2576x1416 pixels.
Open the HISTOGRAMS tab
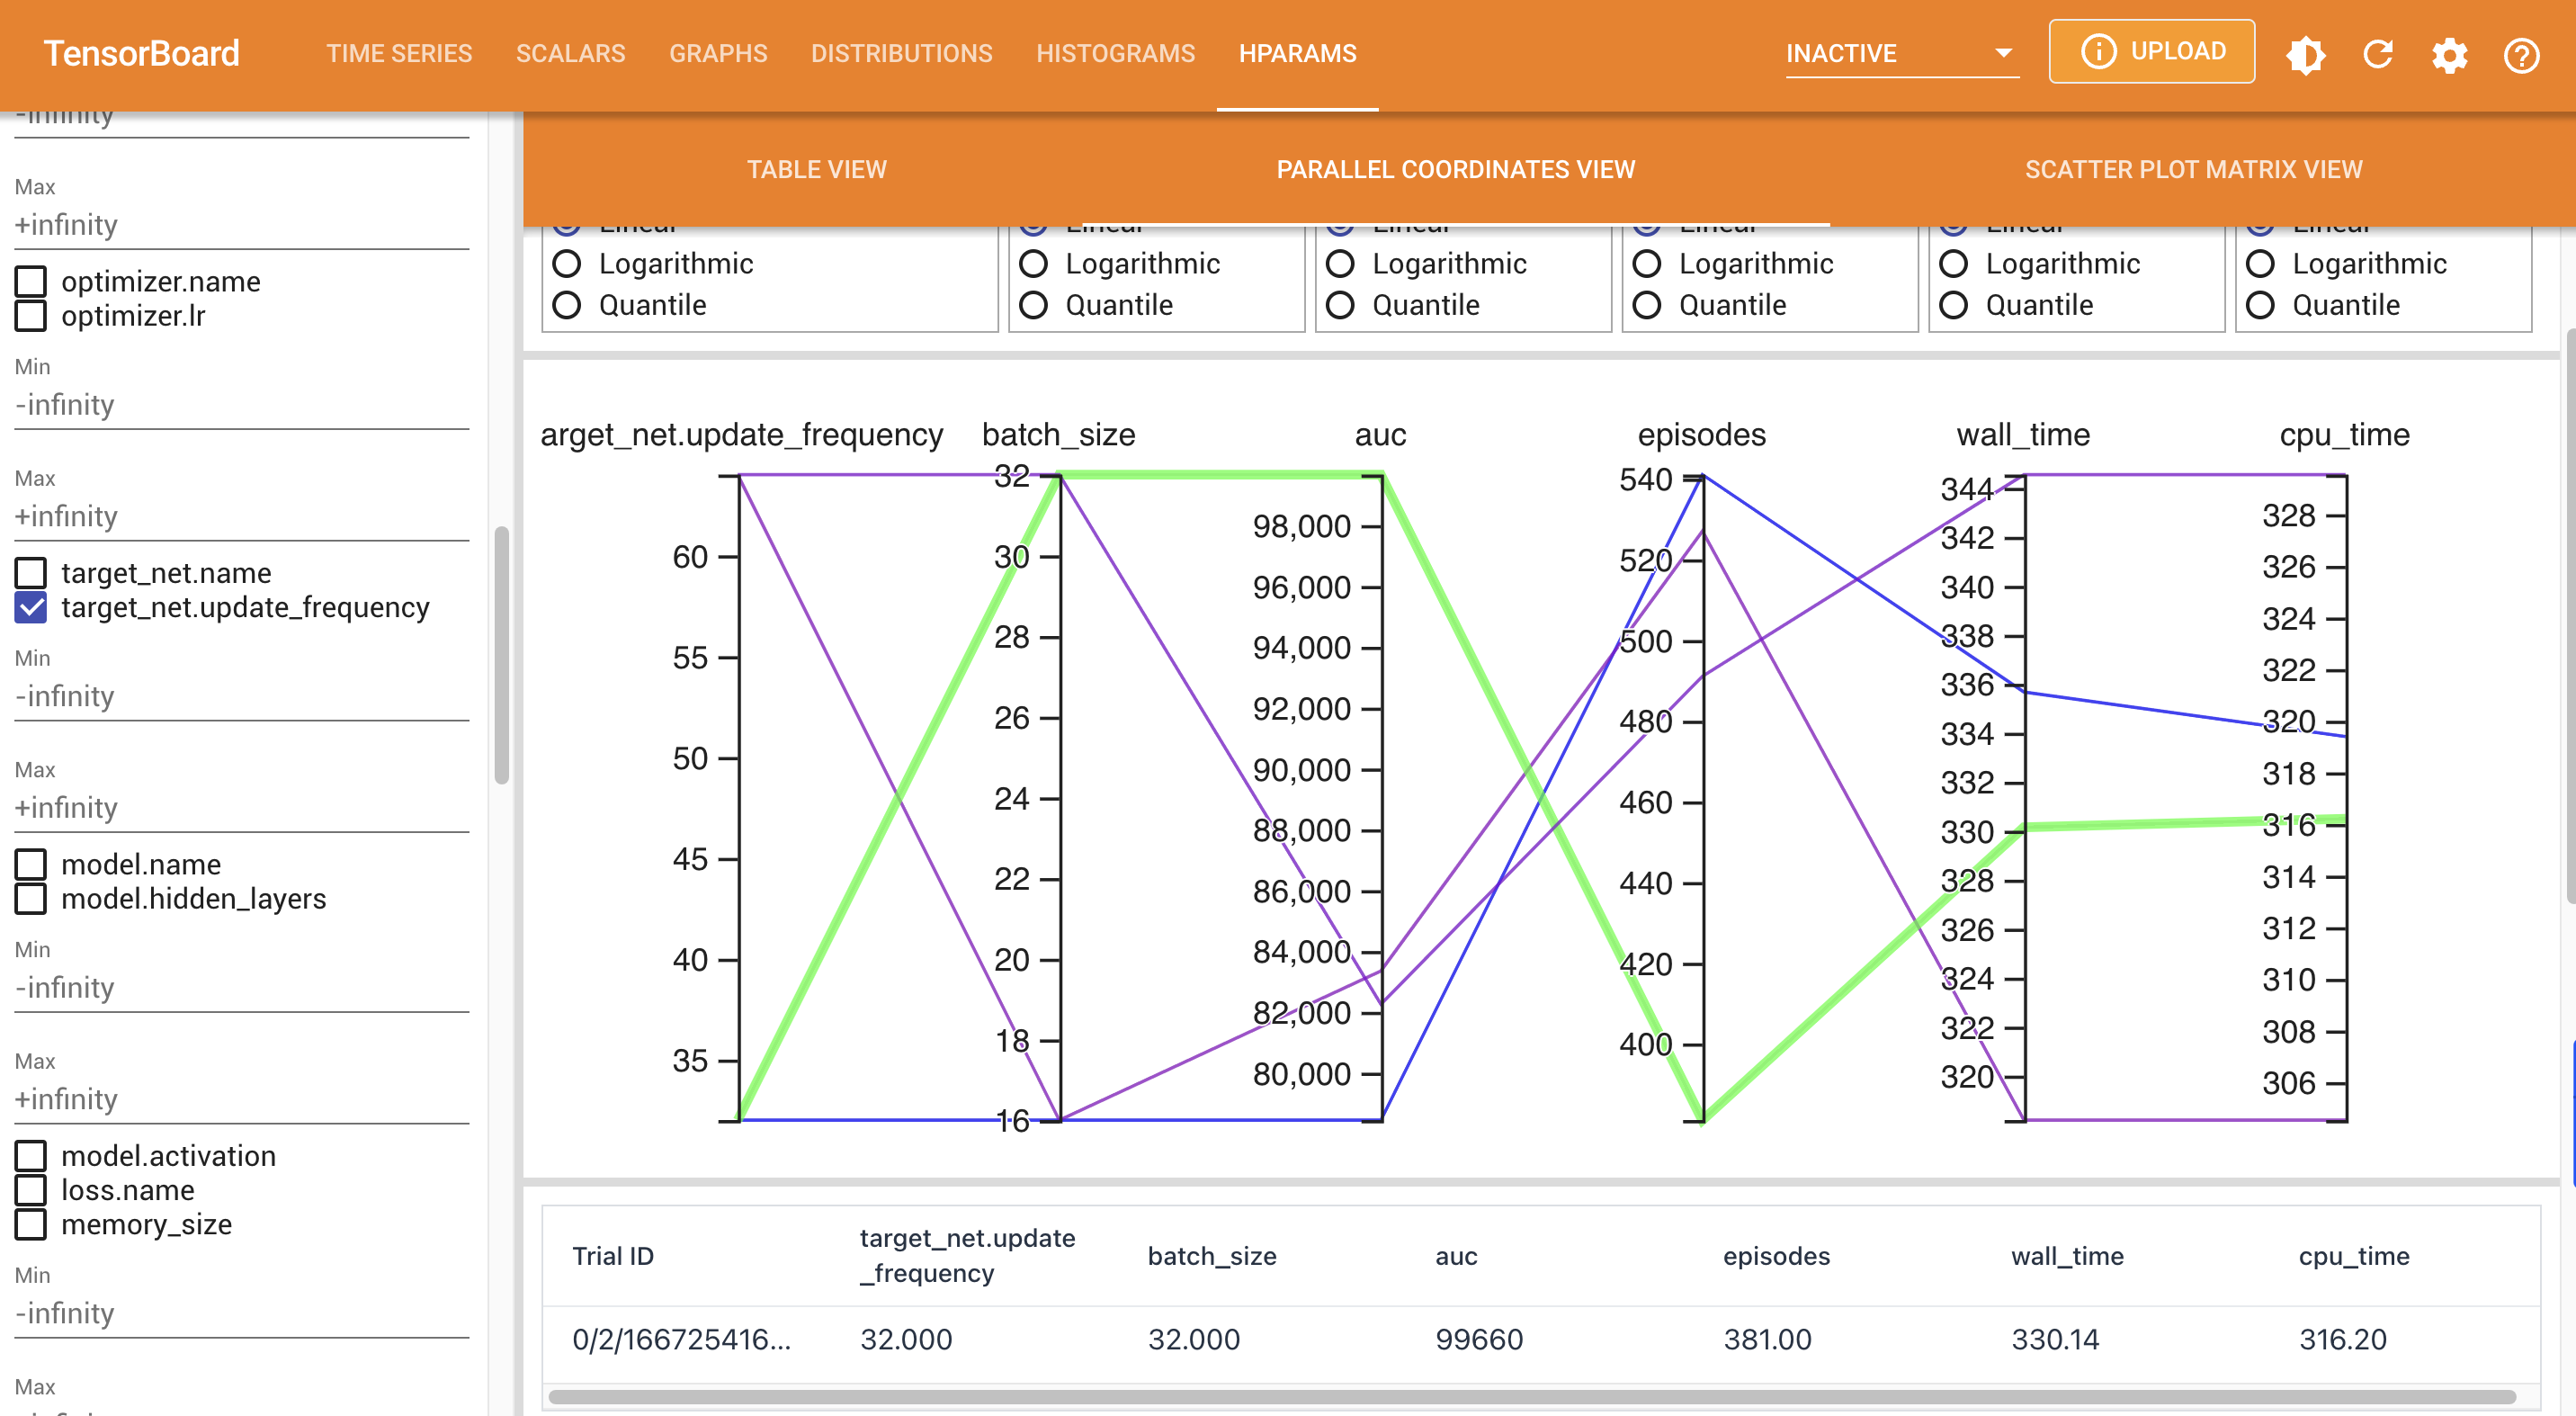(1115, 54)
